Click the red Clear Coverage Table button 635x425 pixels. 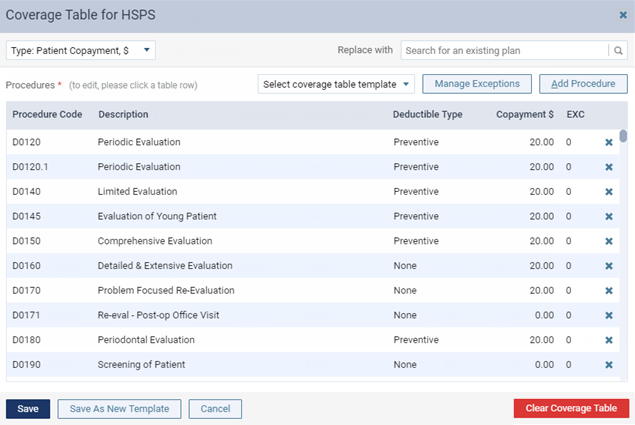pos(571,408)
